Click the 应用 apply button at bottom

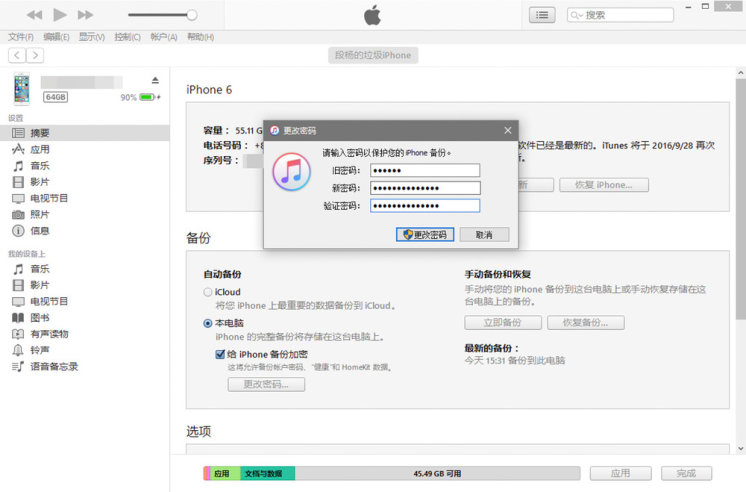(621, 473)
